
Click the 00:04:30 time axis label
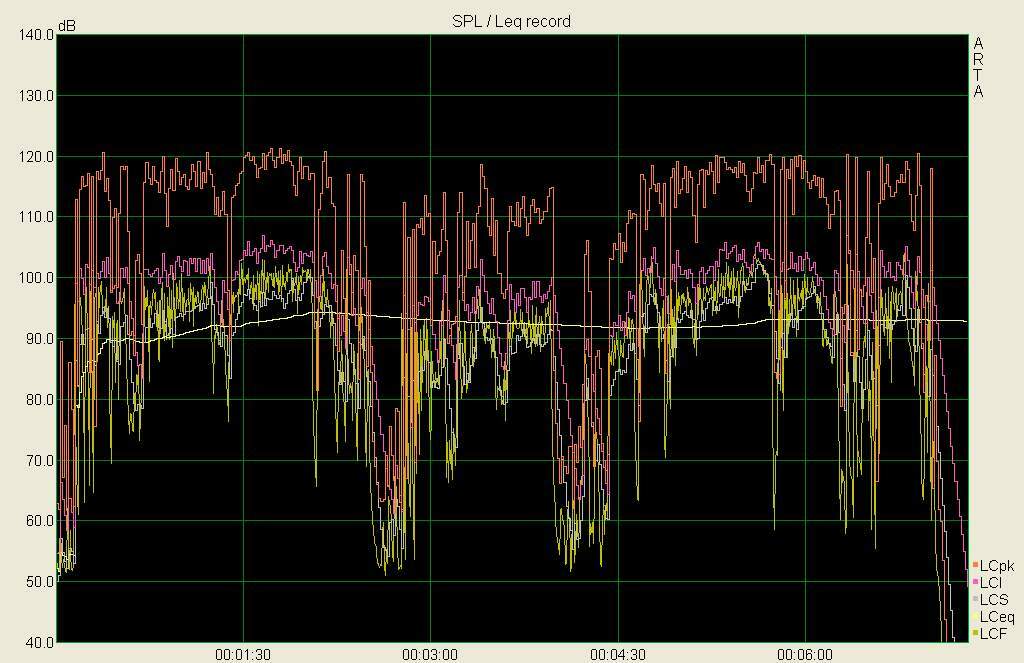pos(618,655)
